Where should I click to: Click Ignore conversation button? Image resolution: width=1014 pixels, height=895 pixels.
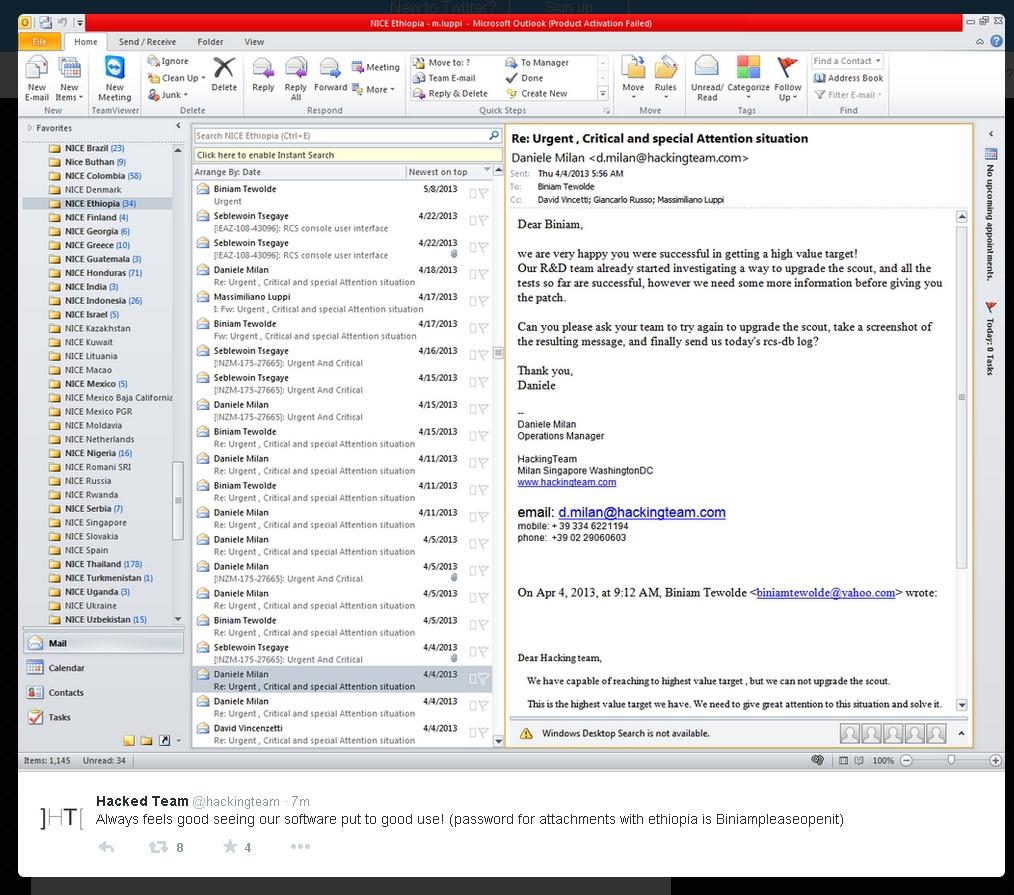[168, 61]
